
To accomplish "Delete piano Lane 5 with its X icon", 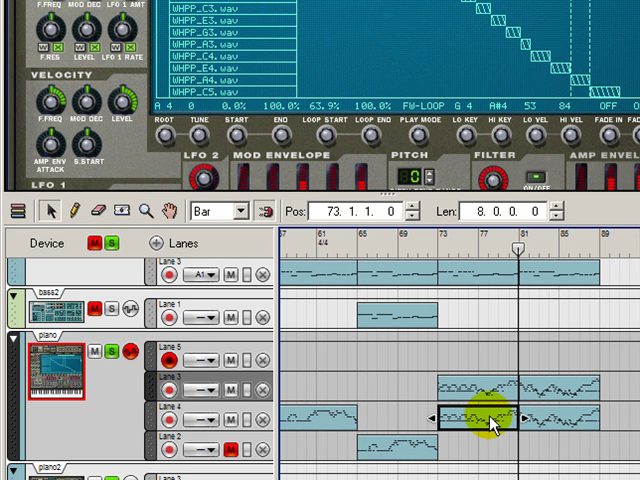I will [x=263, y=360].
